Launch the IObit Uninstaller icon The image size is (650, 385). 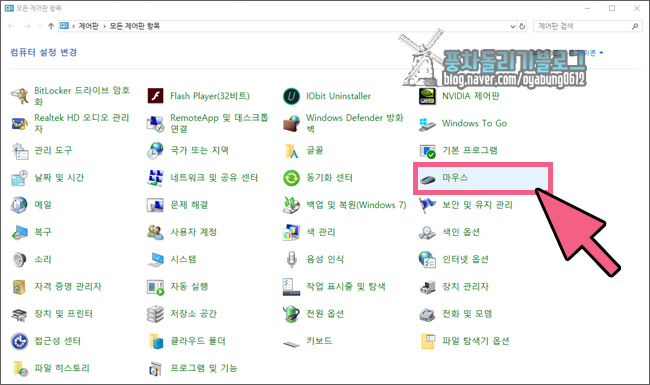[x=291, y=96]
